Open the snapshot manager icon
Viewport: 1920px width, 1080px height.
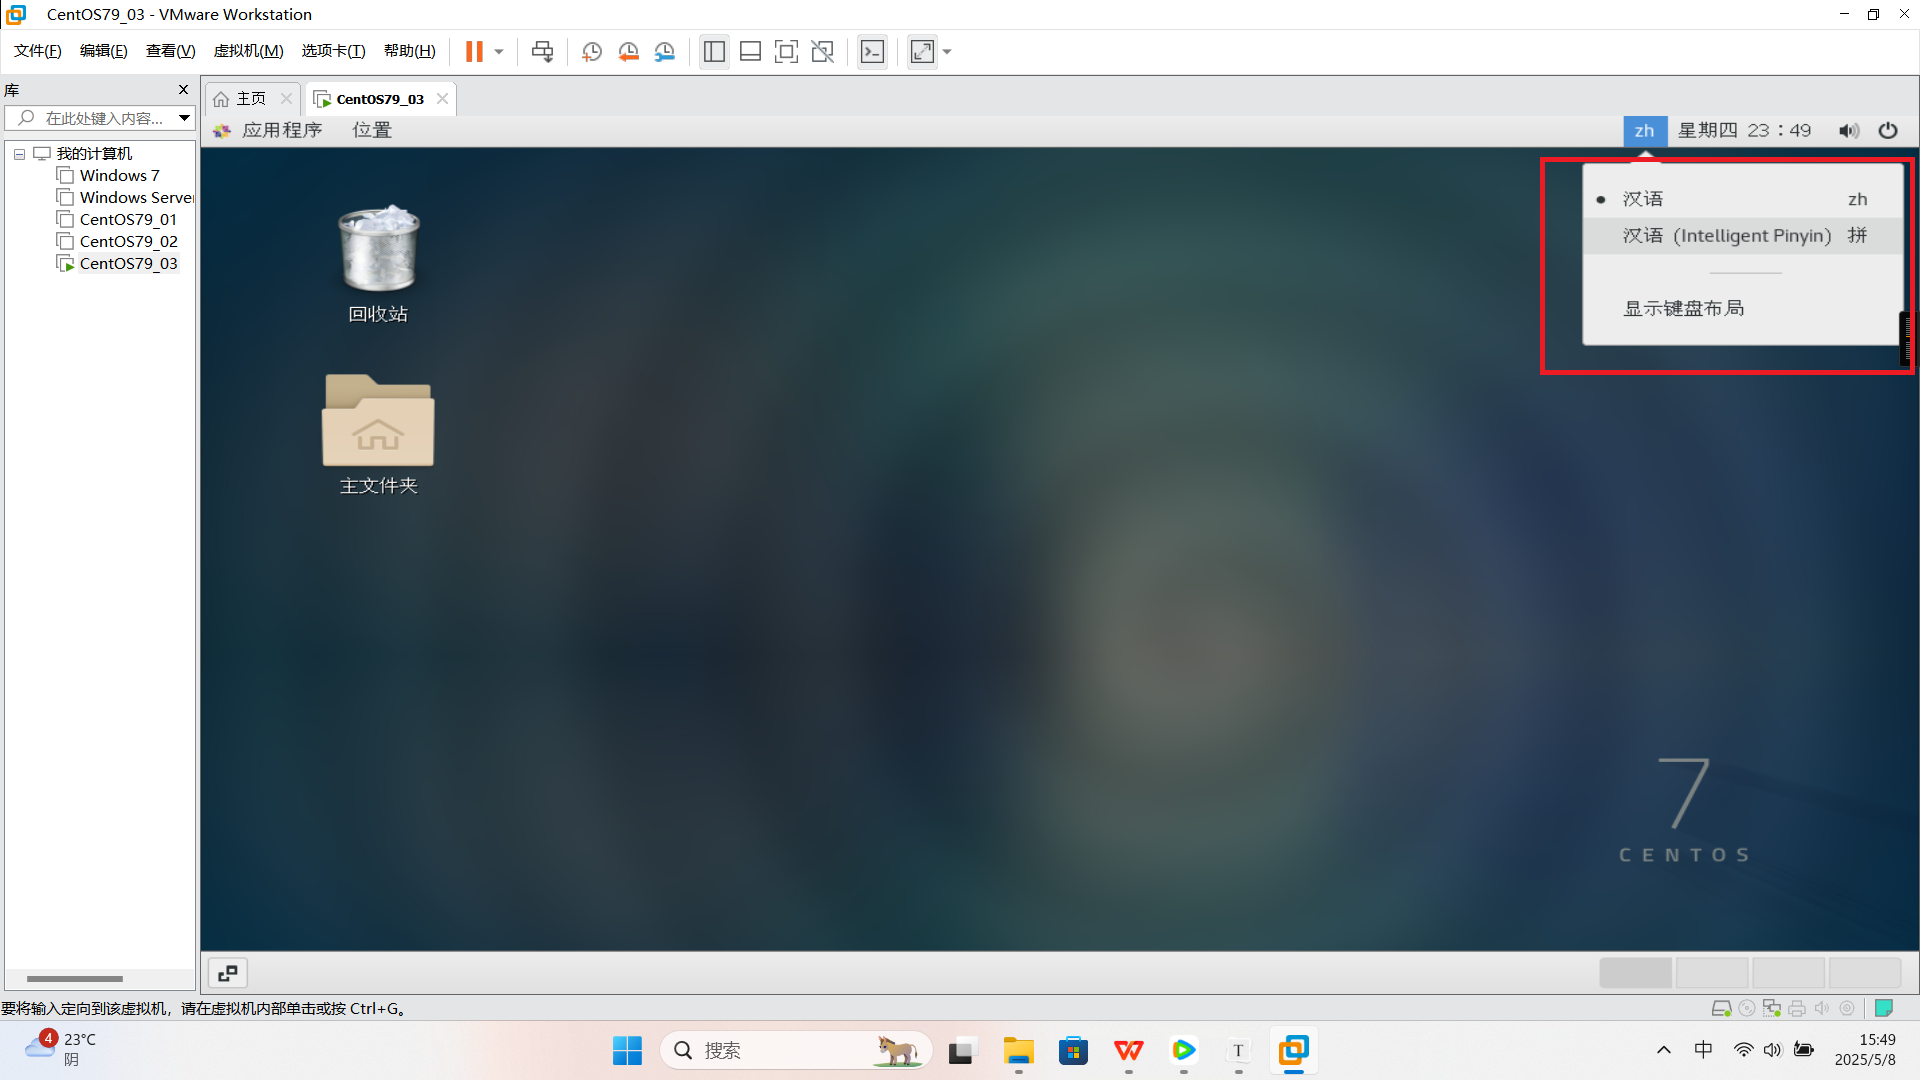[665, 52]
